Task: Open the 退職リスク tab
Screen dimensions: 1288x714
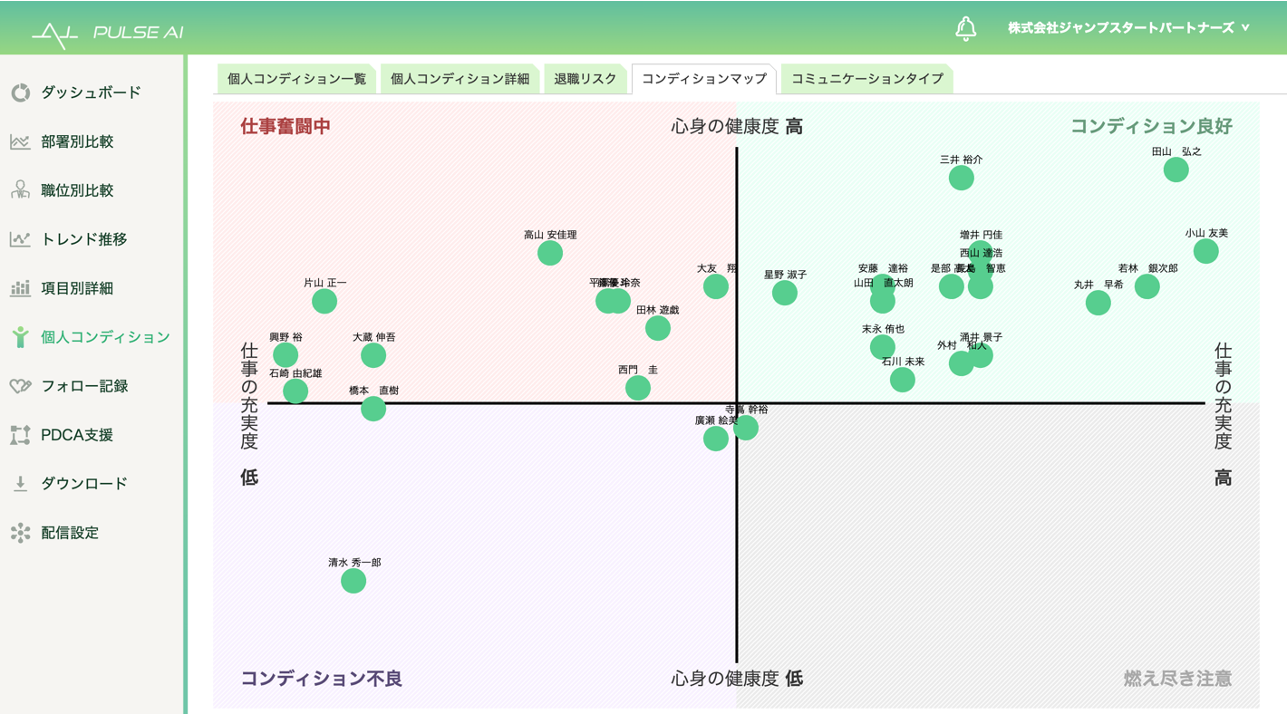Action: (585, 79)
